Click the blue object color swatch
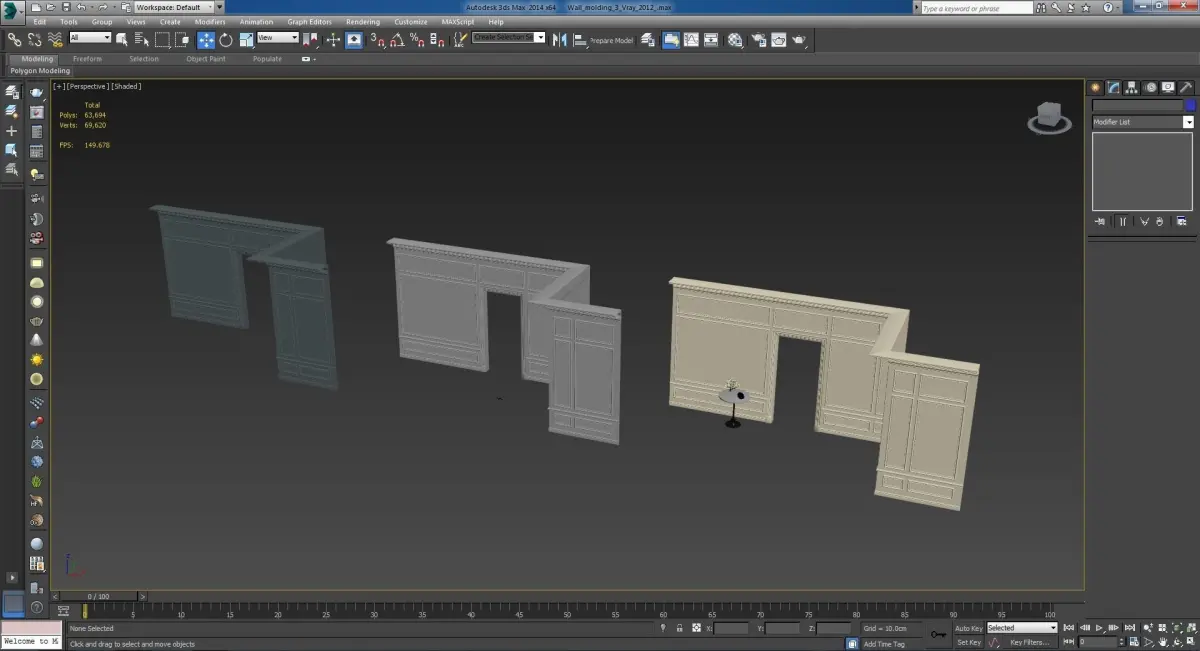 [1189, 105]
